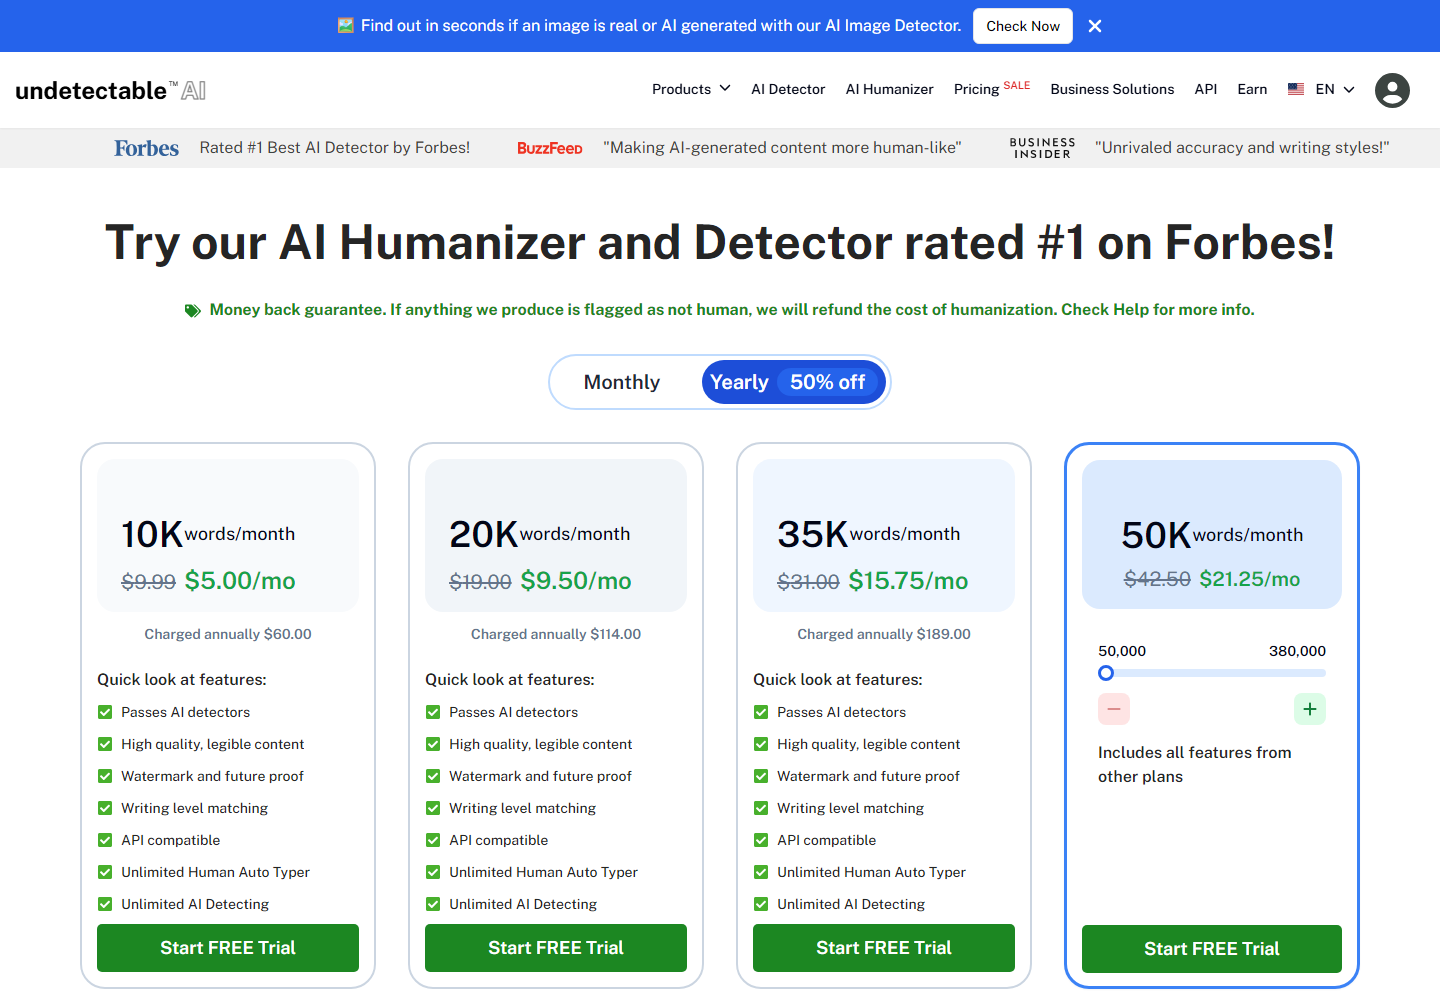Click the Unrivaled accuracy and writing styles quote
The image size is (1440, 1000).
1242,148
